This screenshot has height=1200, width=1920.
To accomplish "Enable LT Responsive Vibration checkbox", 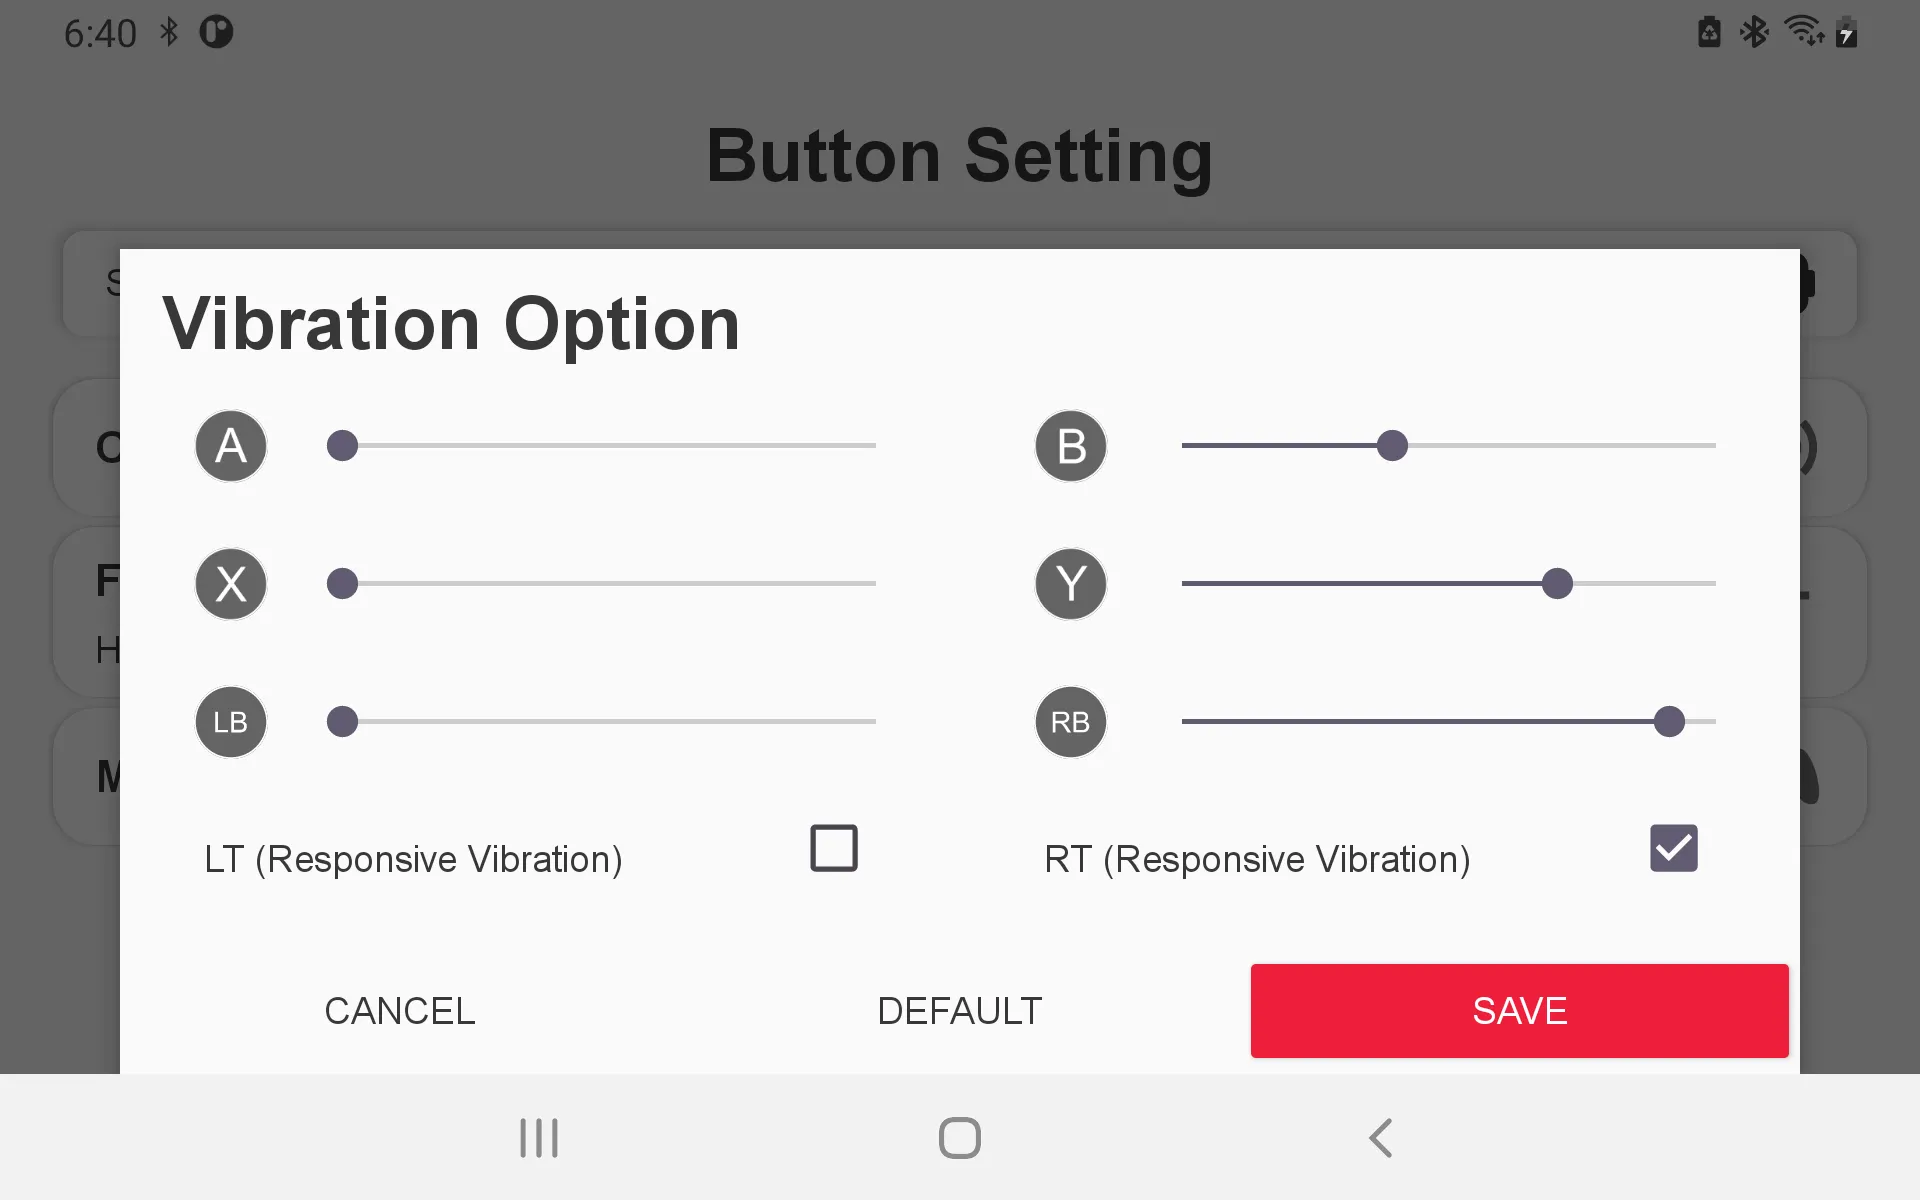I will 834,848.
